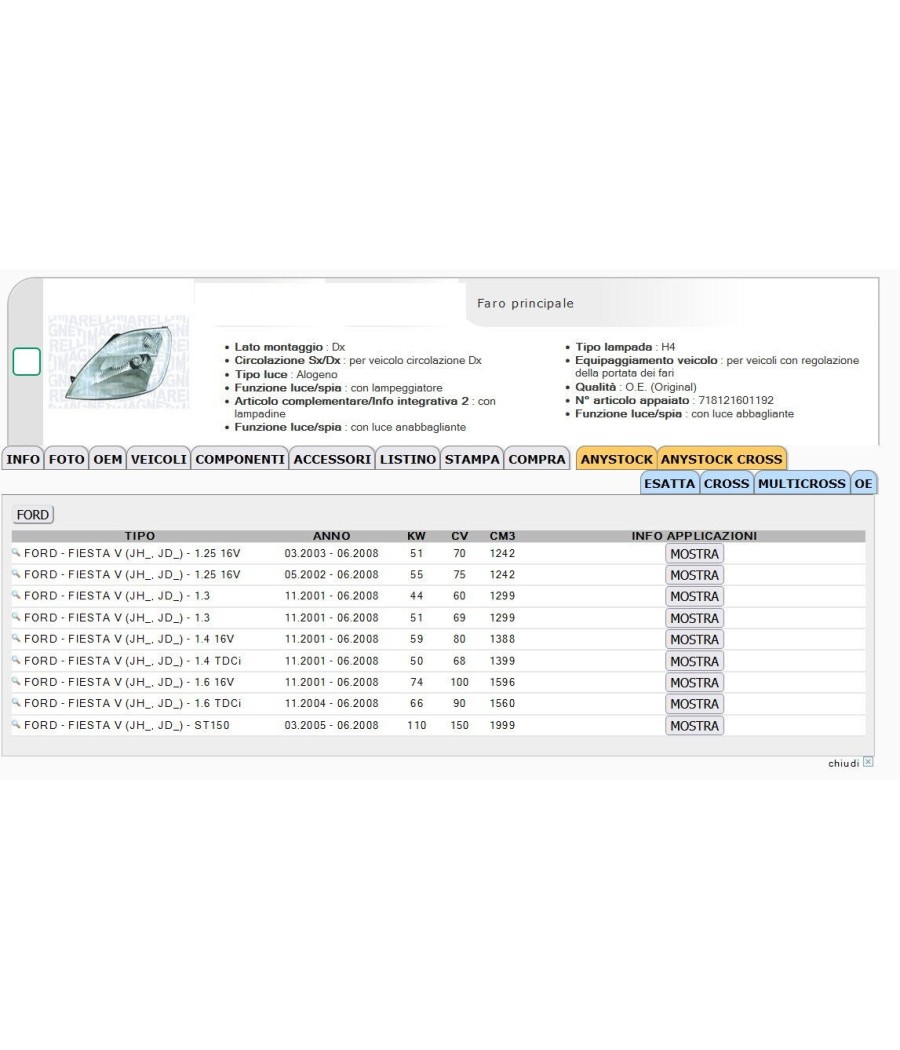900x1050 pixels.
Task: Switch to the INFO tab
Action: point(23,459)
